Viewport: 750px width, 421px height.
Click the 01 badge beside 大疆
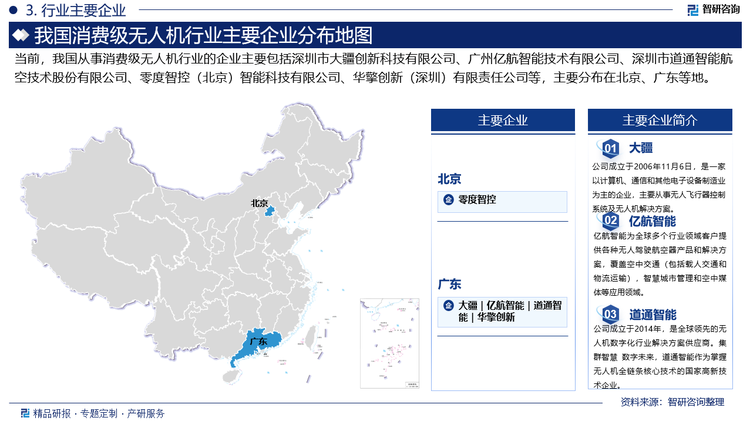tap(610, 148)
